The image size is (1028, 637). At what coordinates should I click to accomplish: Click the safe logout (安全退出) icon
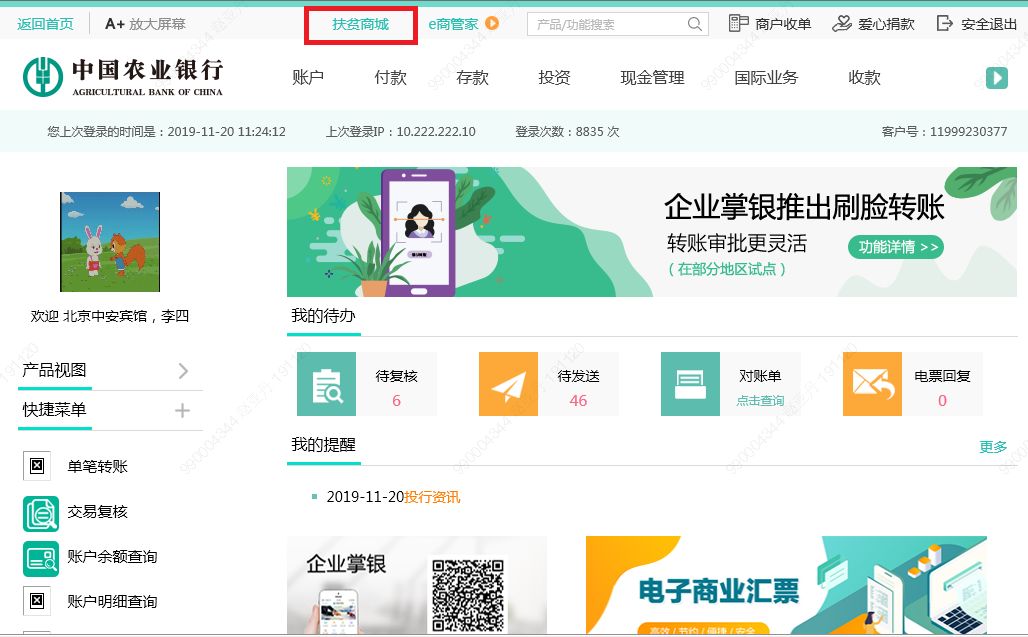pos(944,24)
